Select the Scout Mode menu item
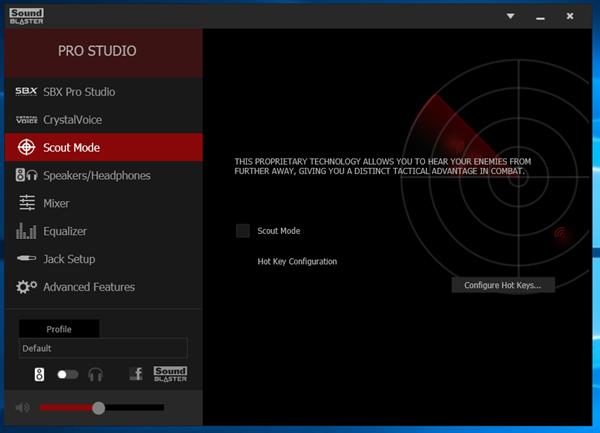The image size is (600, 433). point(103,147)
